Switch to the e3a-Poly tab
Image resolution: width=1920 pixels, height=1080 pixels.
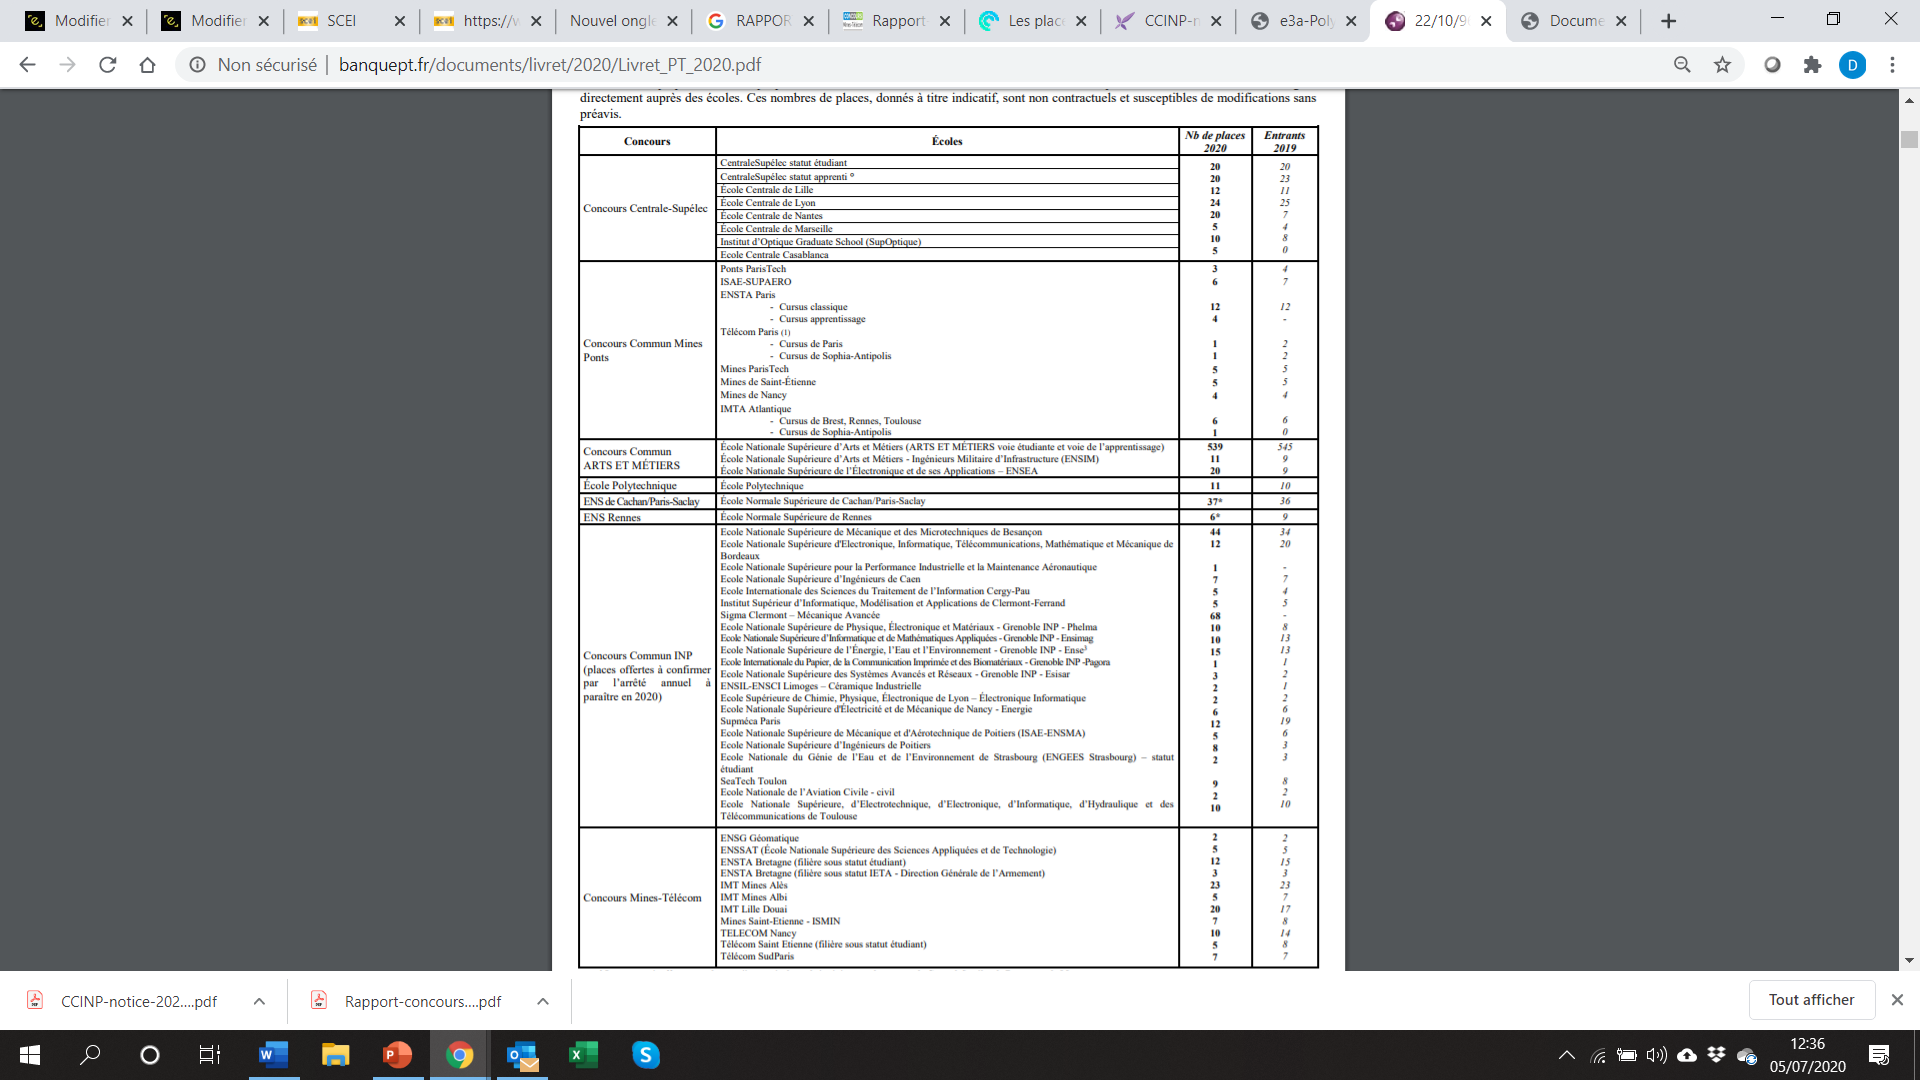coord(1306,21)
